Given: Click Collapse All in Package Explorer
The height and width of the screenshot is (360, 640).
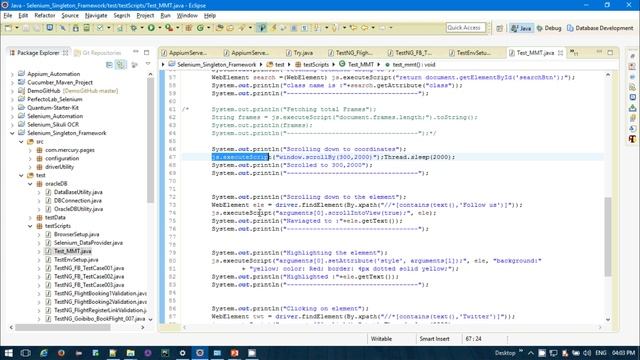Looking at the screenshot, I should [109, 65].
